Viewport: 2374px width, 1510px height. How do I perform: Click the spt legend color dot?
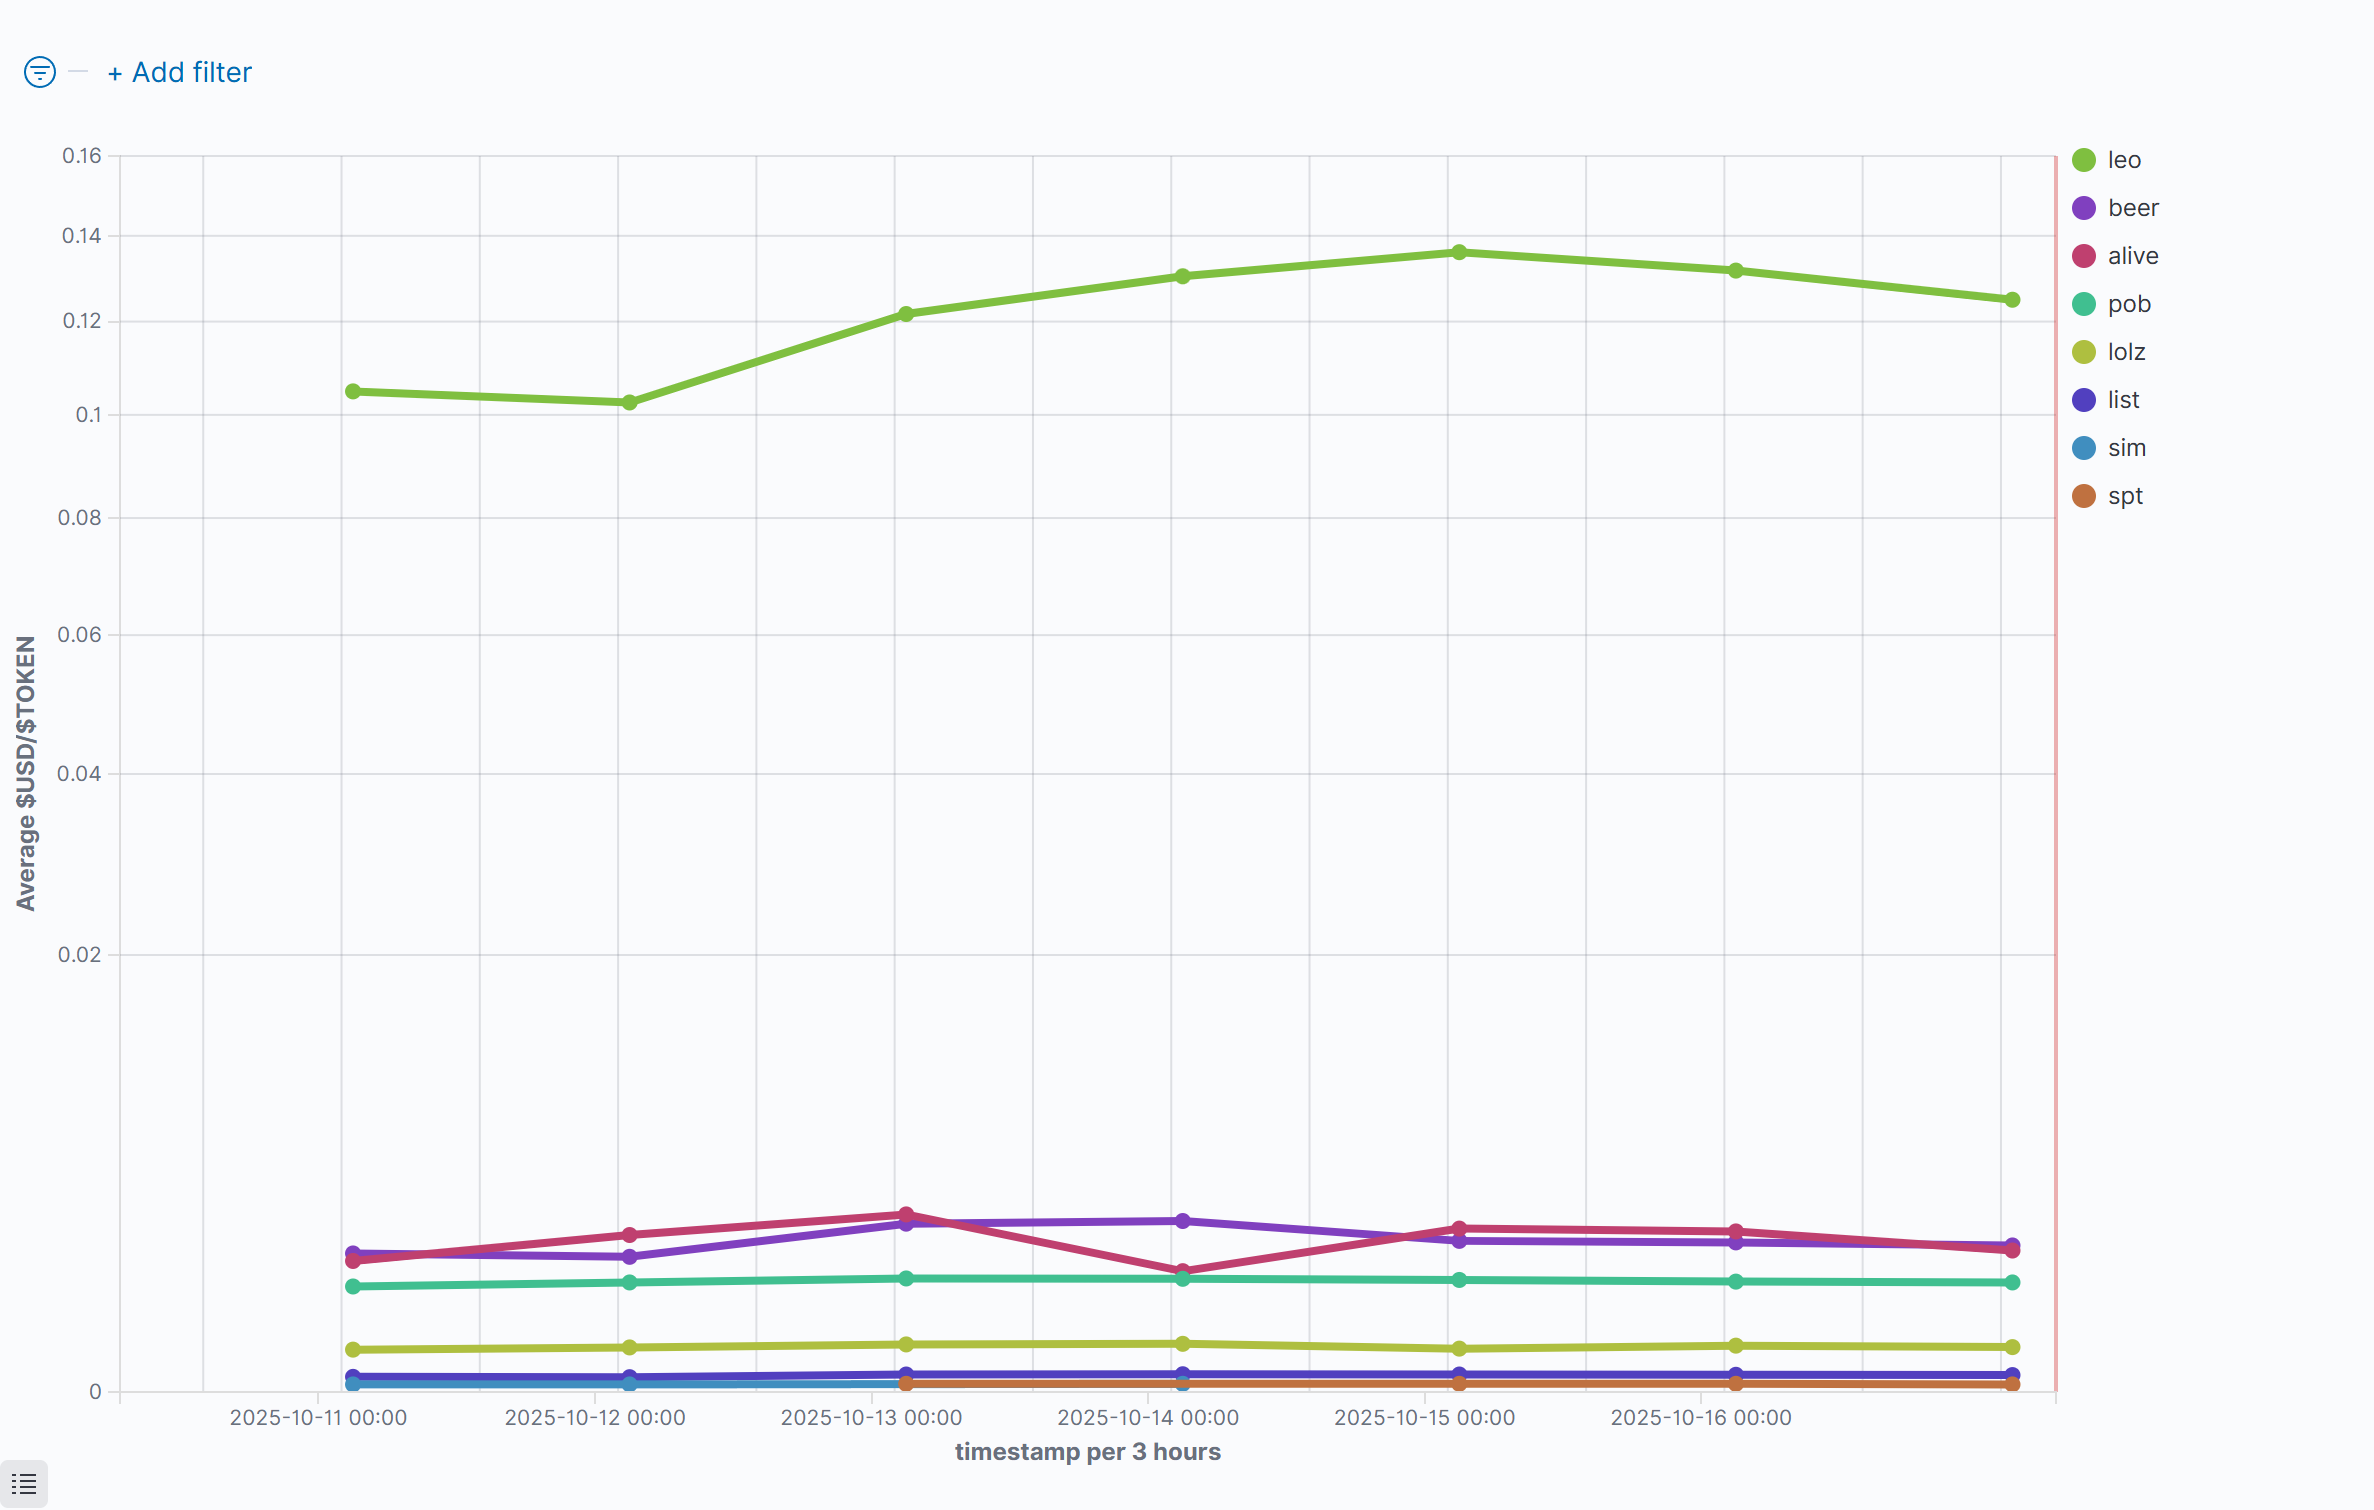(2084, 496)
